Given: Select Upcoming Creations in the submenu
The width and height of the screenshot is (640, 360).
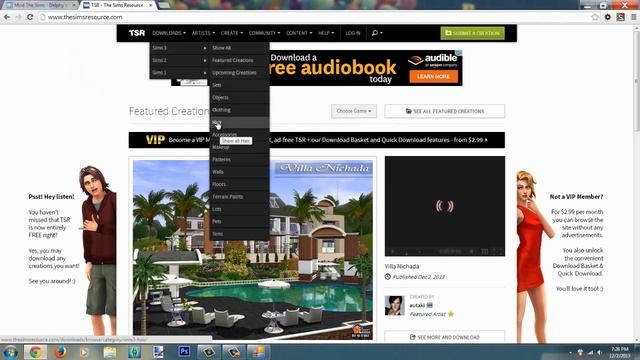Looking at the screenshot, I should 240,73.
